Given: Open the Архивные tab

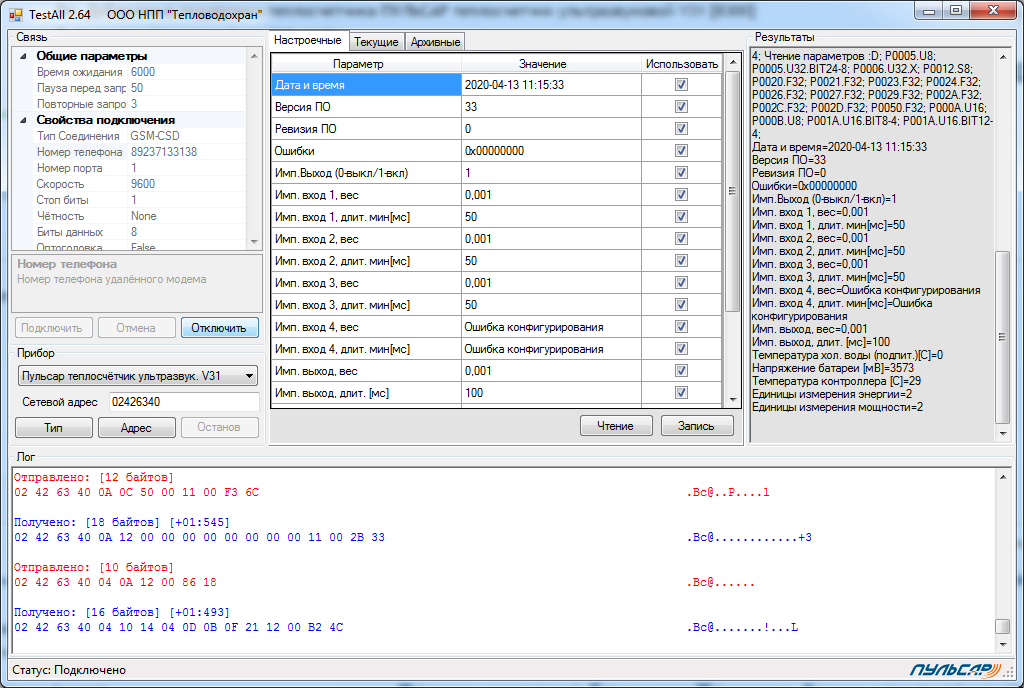Looking at the screenshot, I should click(436, 42).
